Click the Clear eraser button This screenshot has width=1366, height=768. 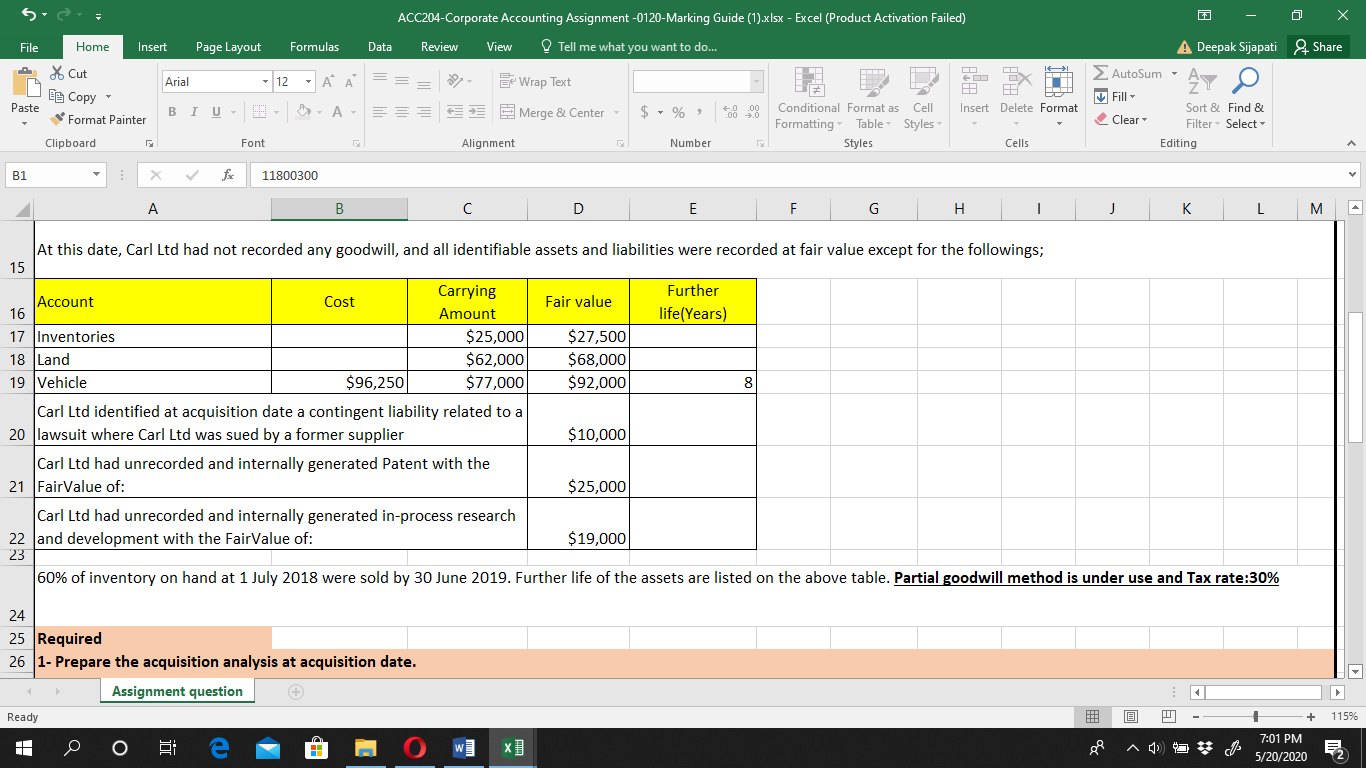1122,119
